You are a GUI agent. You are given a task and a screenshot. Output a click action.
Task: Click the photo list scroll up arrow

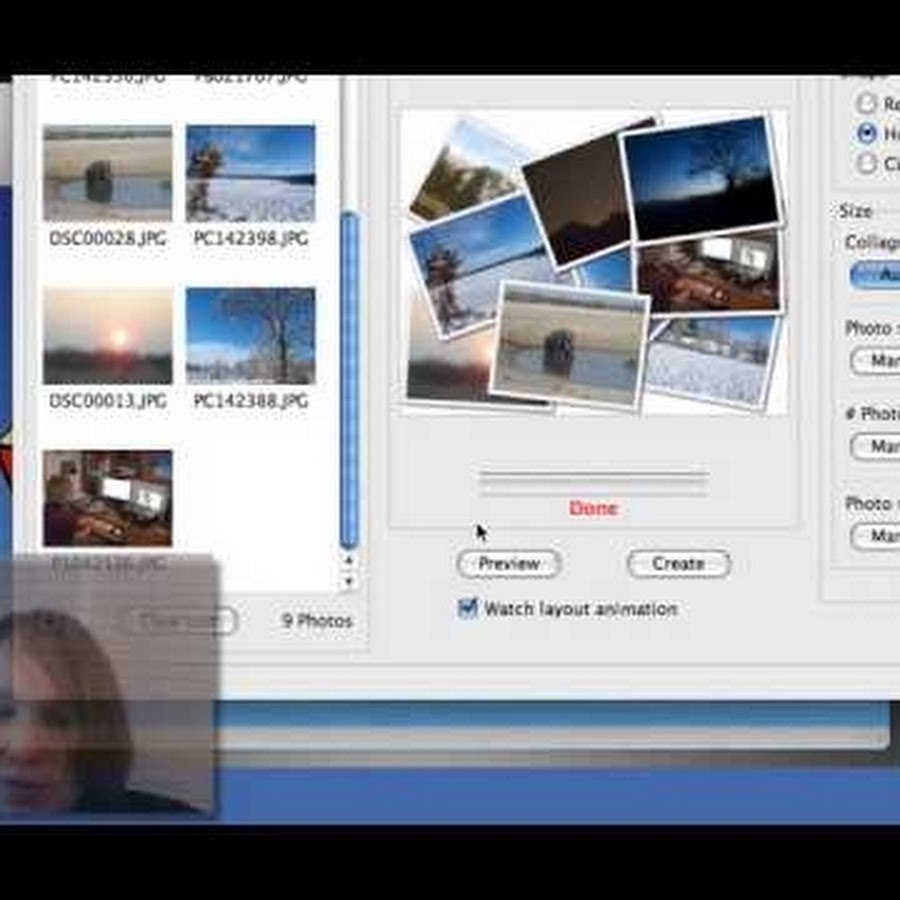pos(349,560)
